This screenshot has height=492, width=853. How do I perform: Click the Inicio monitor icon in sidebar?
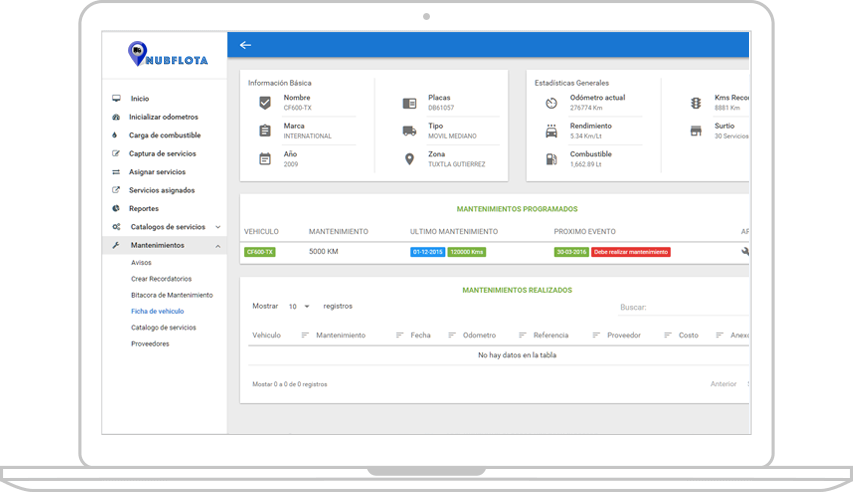tap(116, 99)
